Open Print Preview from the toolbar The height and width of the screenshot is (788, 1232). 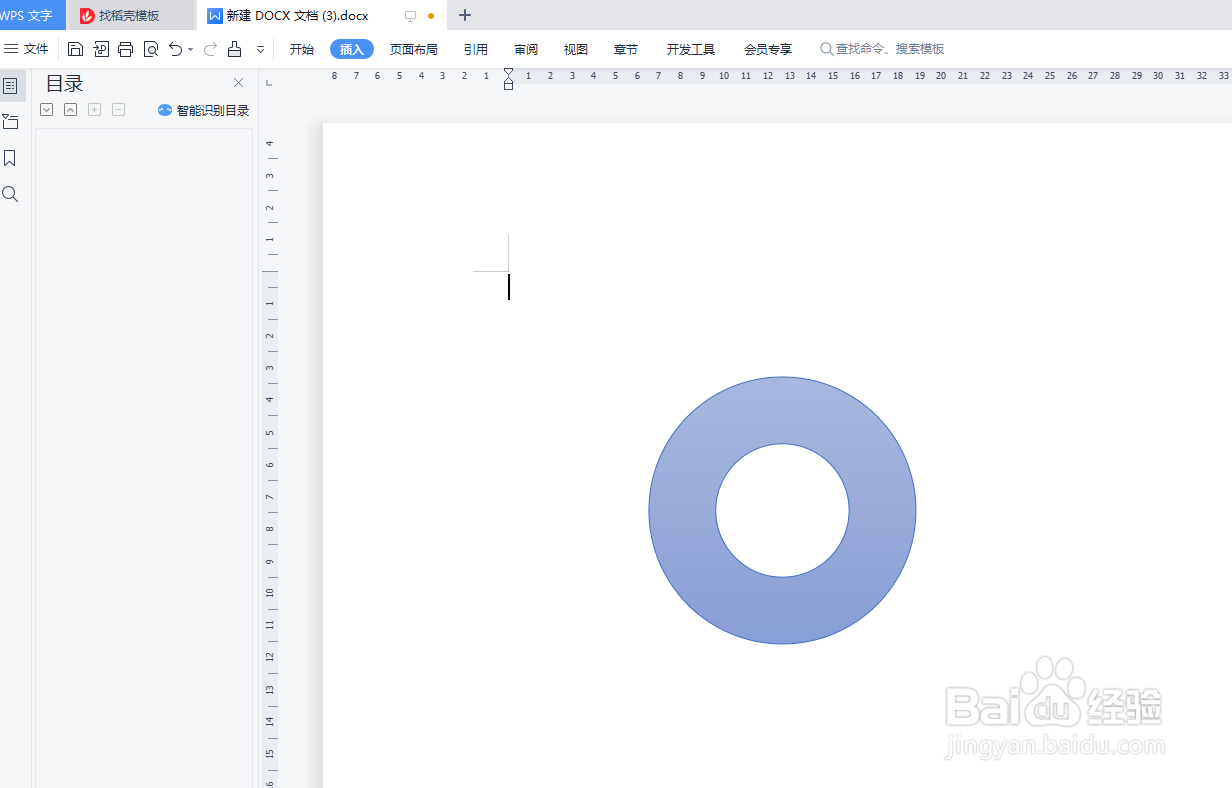[151, 48]
